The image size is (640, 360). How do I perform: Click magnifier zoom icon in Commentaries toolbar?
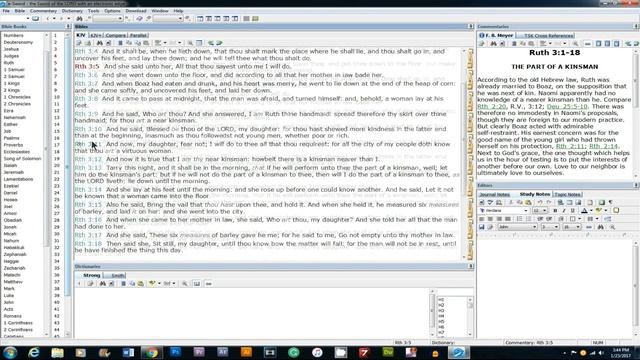point(576,44)
